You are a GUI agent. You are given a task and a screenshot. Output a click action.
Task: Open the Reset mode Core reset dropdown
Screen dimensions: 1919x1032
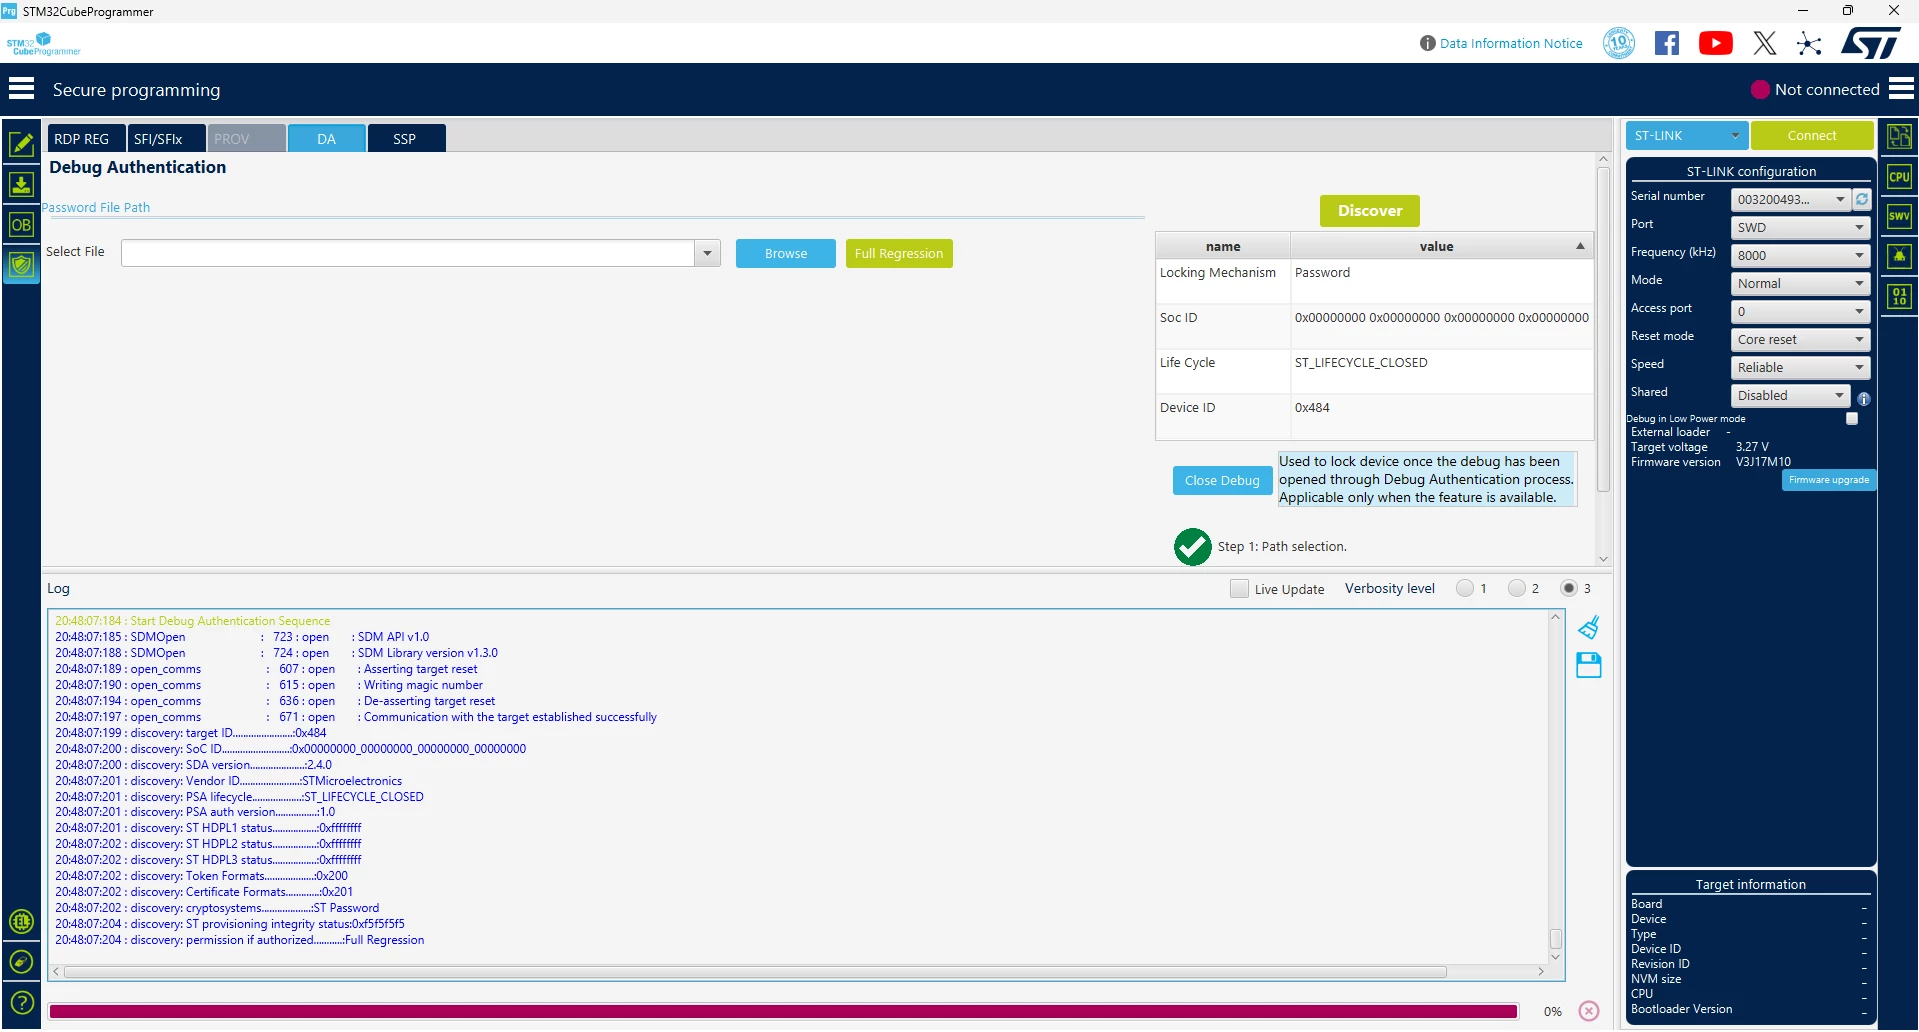point(1800,339)
